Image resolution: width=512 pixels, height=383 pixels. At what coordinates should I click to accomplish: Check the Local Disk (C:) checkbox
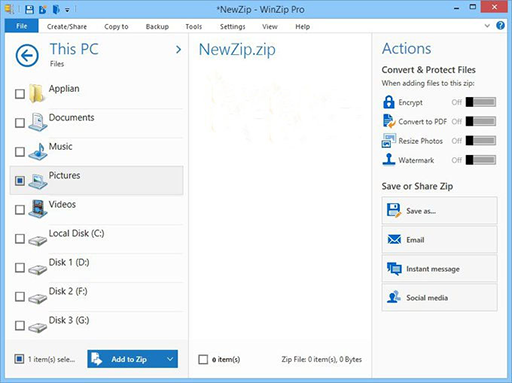pos(20,239)
